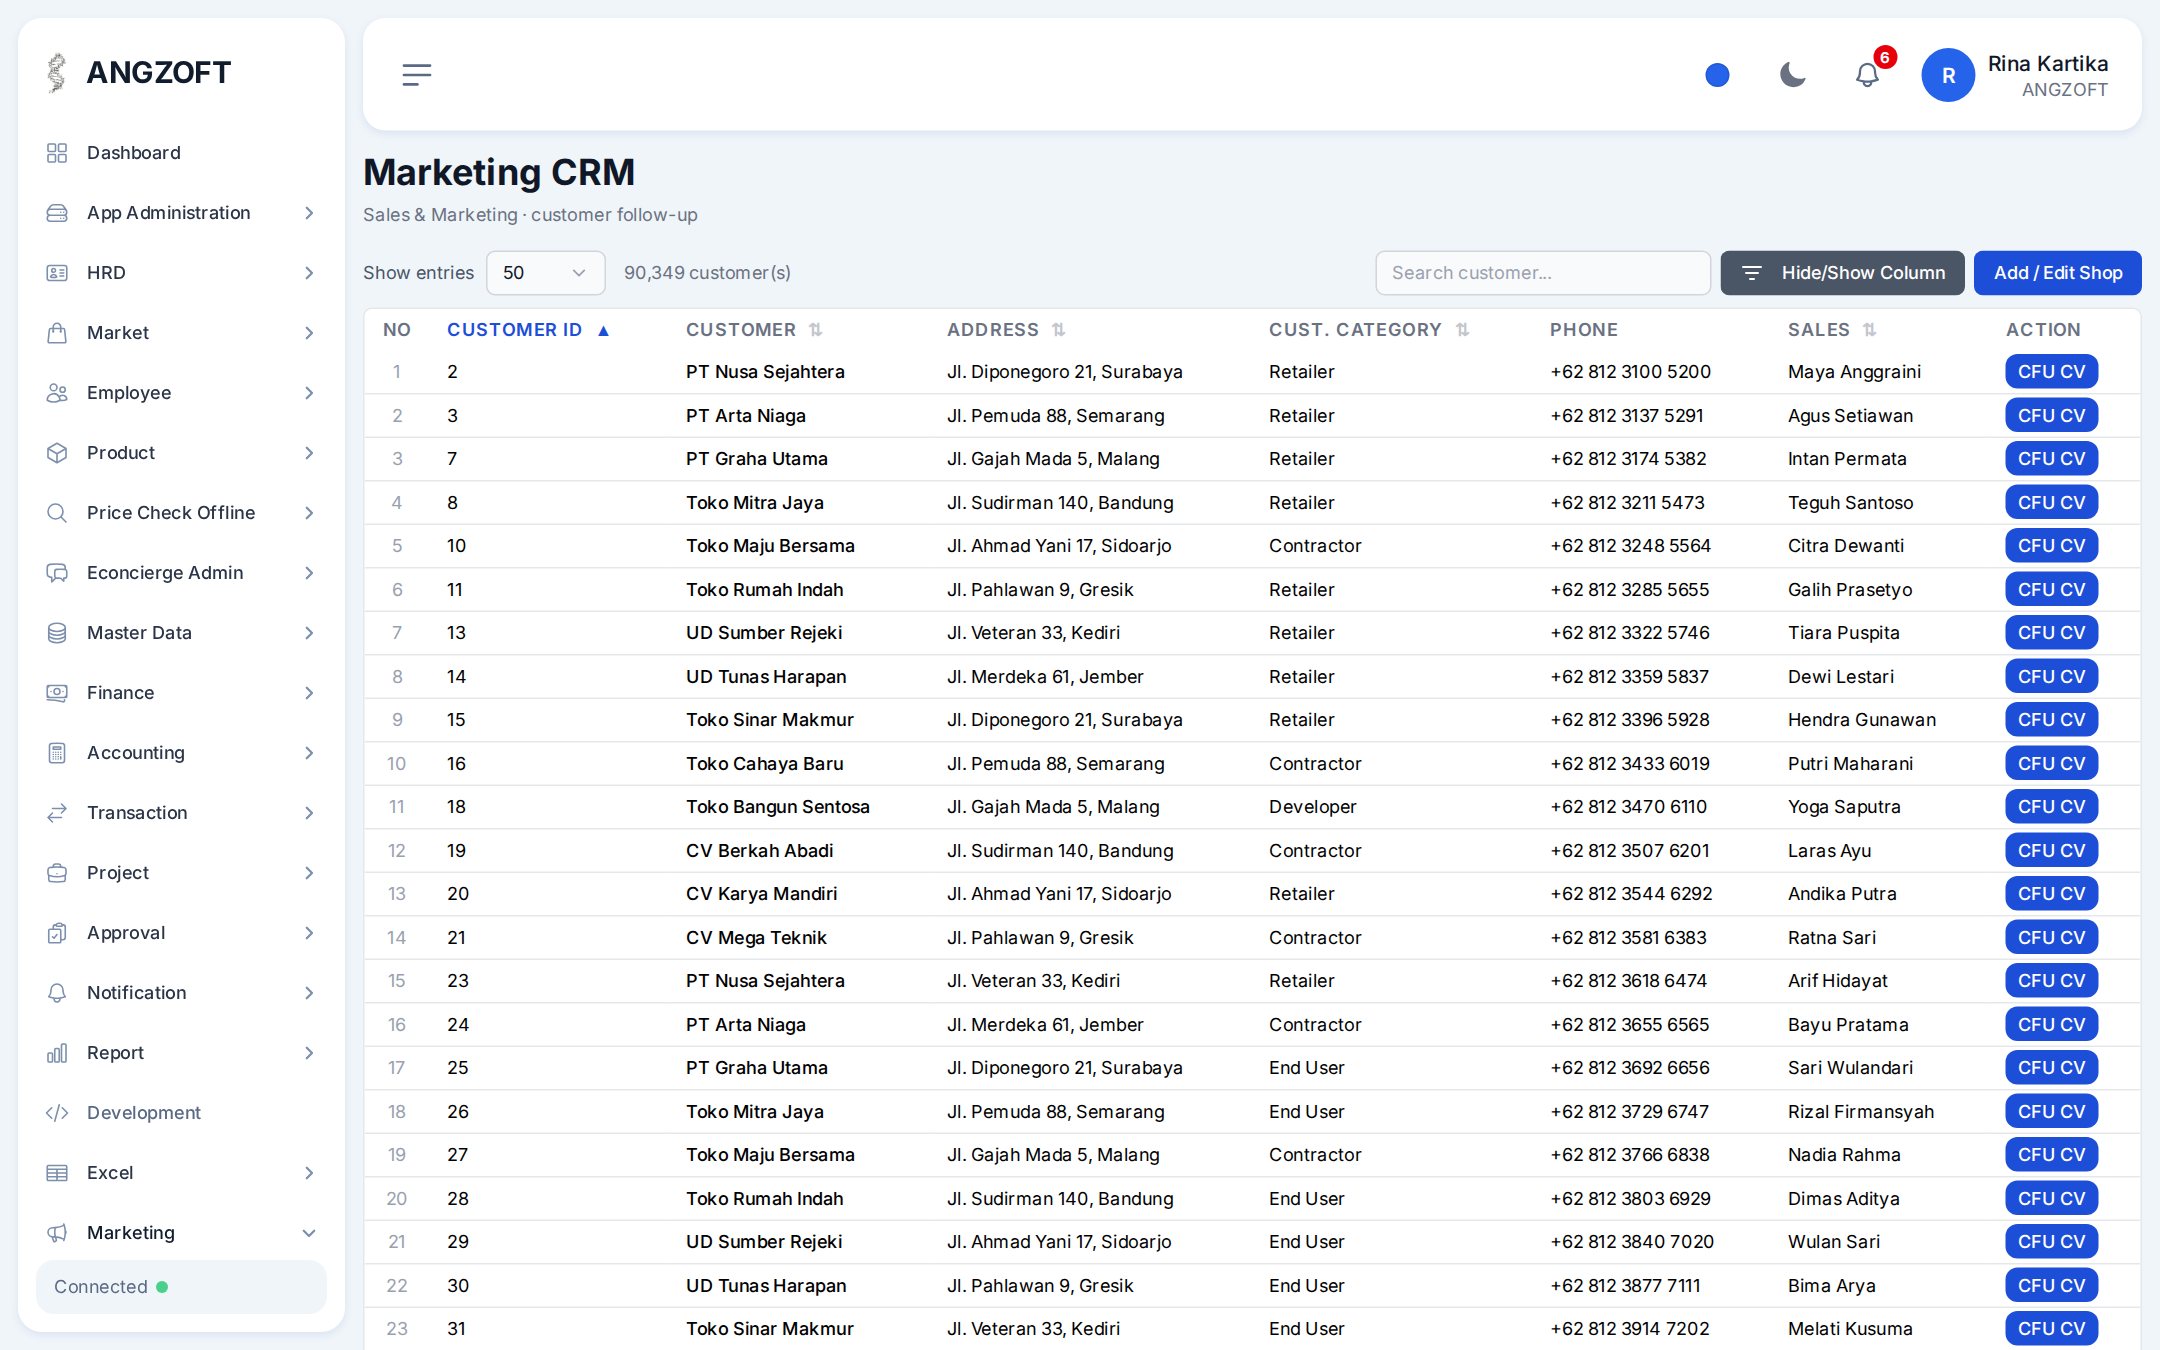Click the Development code icon
Screen dimensions: 2160x1350
(57, 1113)
